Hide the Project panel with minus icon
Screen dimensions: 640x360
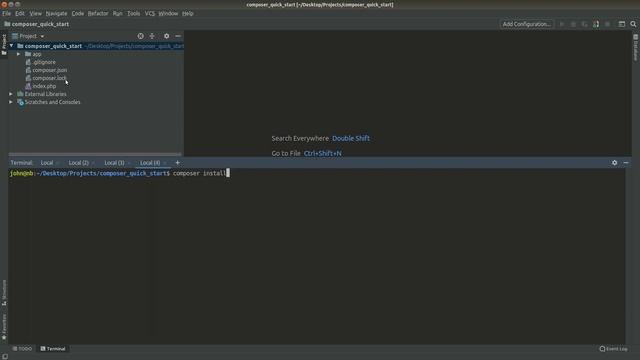(x=178, y=36)
